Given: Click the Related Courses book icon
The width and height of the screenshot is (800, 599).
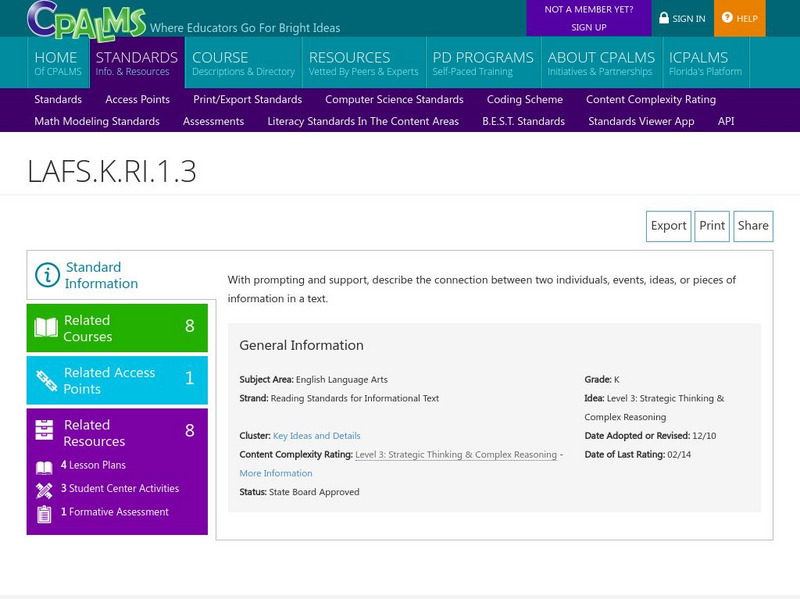Looking at the screenshot, I should tap(46, 328).
